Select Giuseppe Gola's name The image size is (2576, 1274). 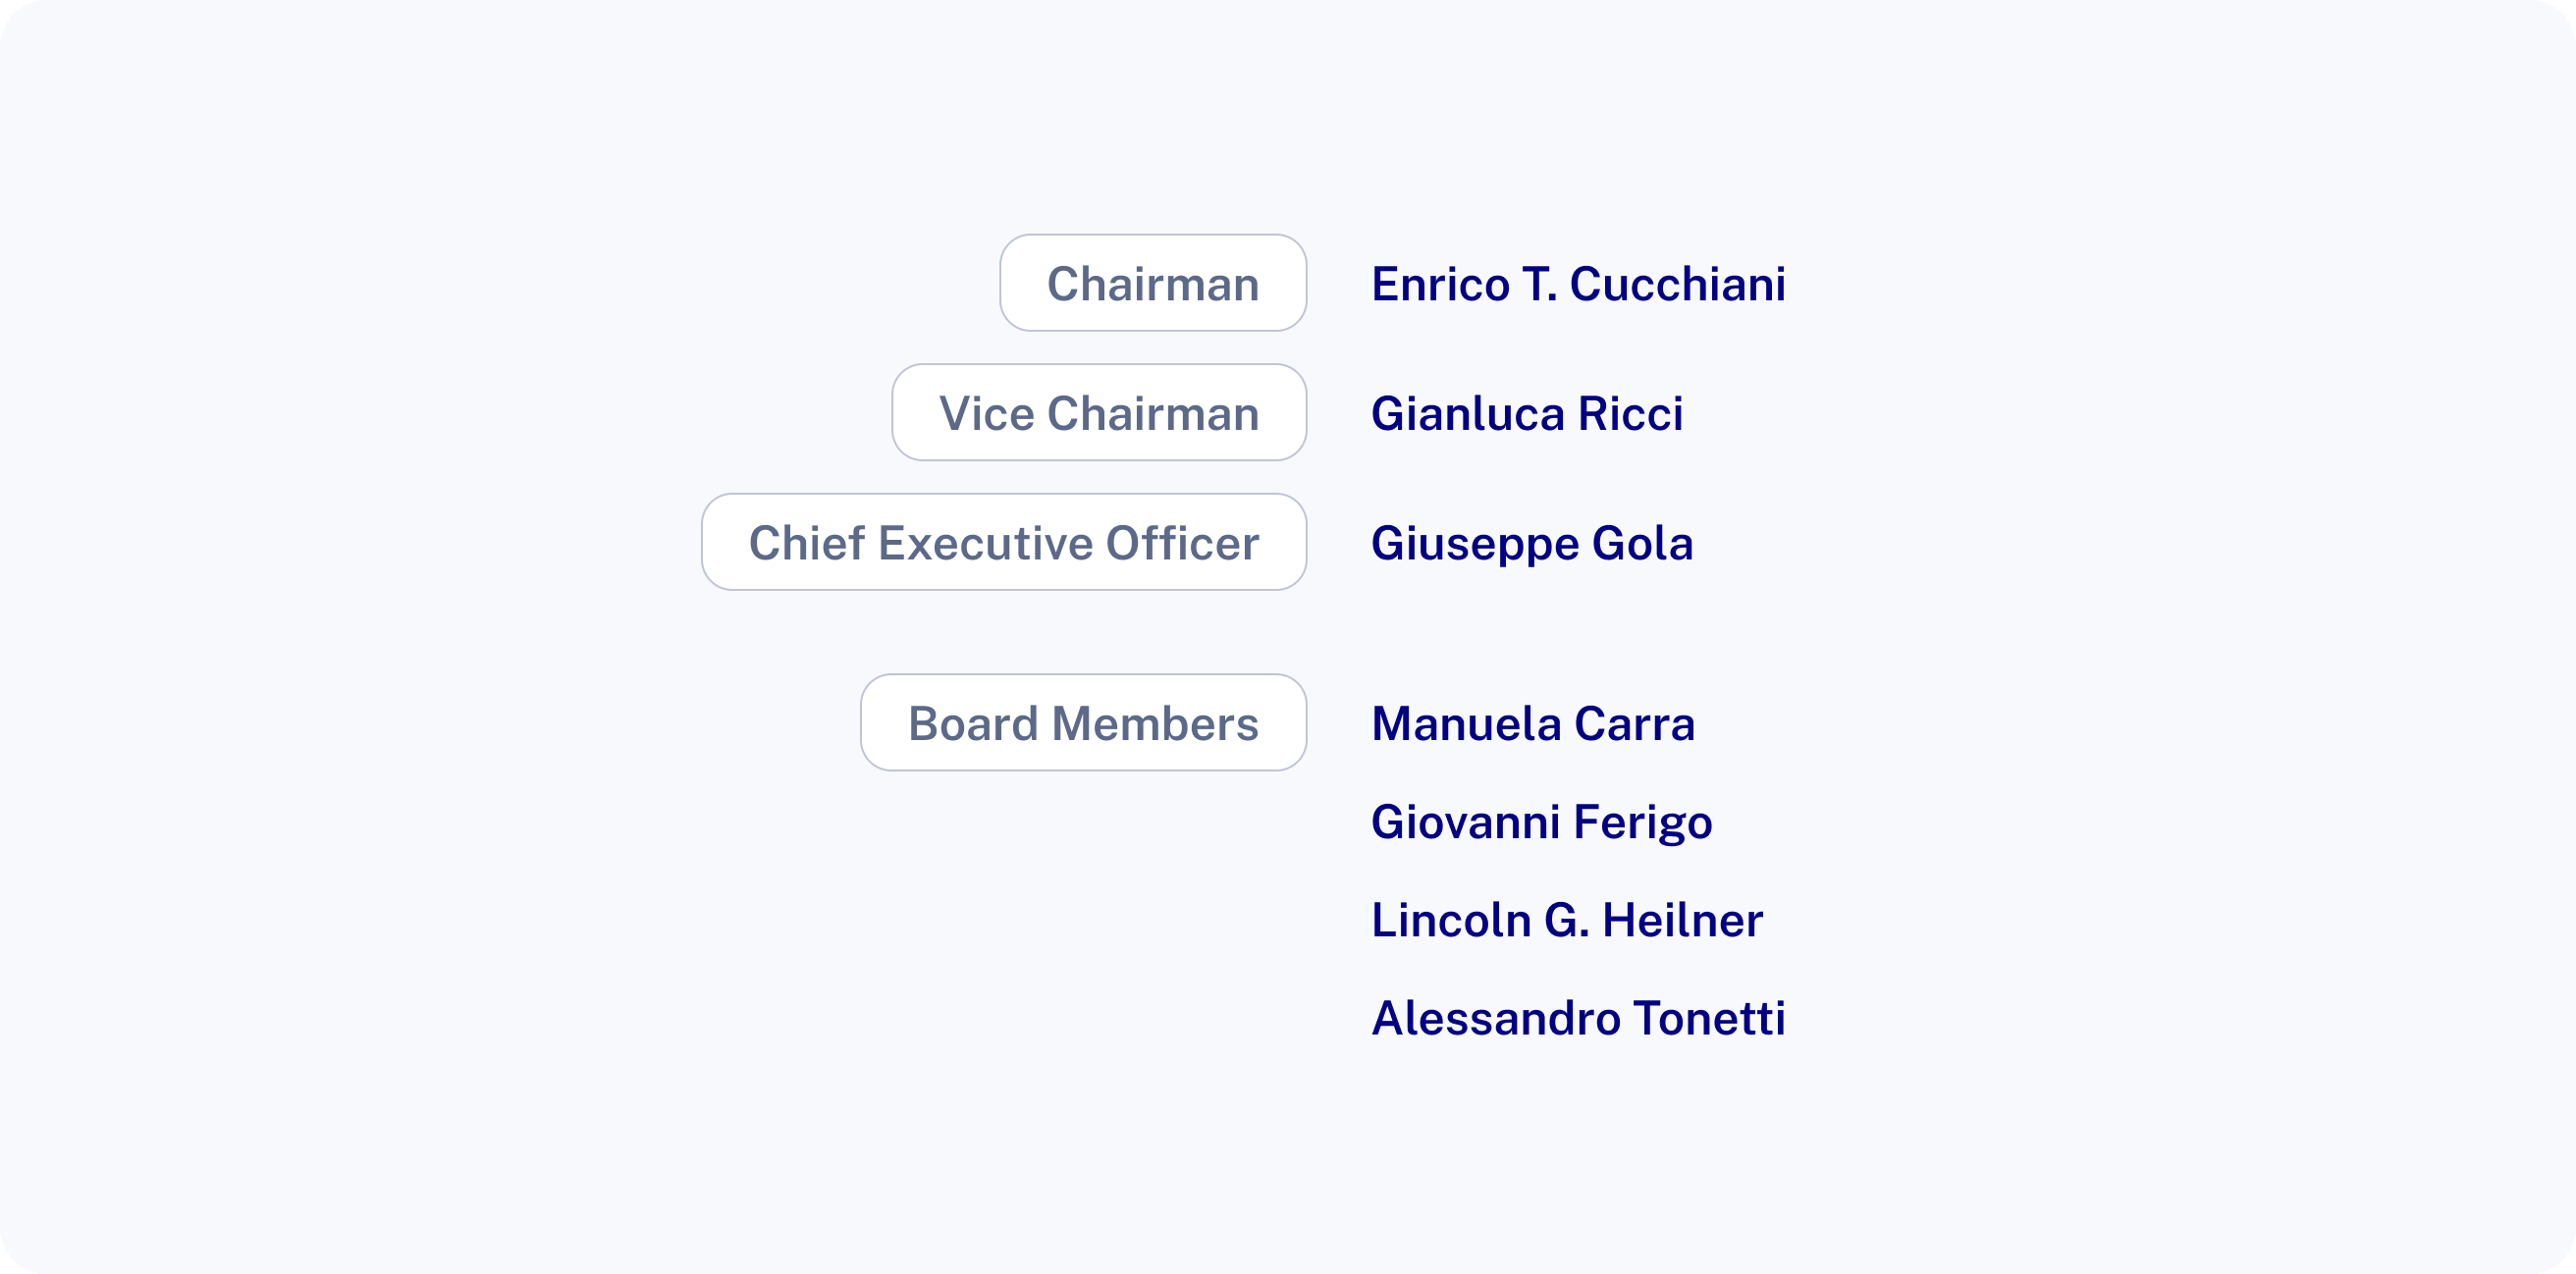coord(1532,543)
